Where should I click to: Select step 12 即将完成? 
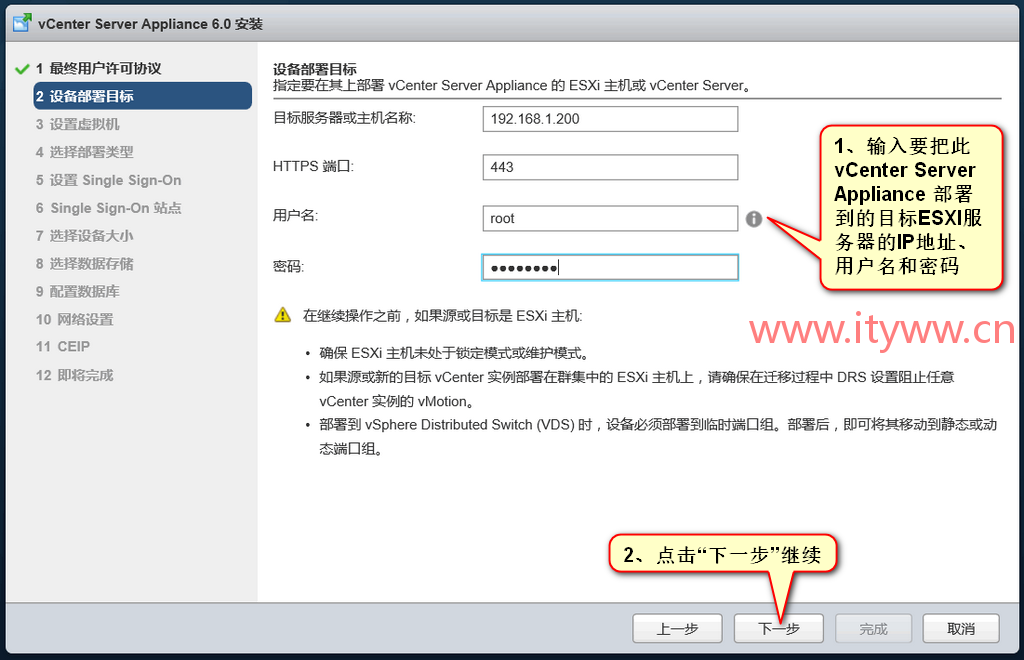tap(74, 375)
